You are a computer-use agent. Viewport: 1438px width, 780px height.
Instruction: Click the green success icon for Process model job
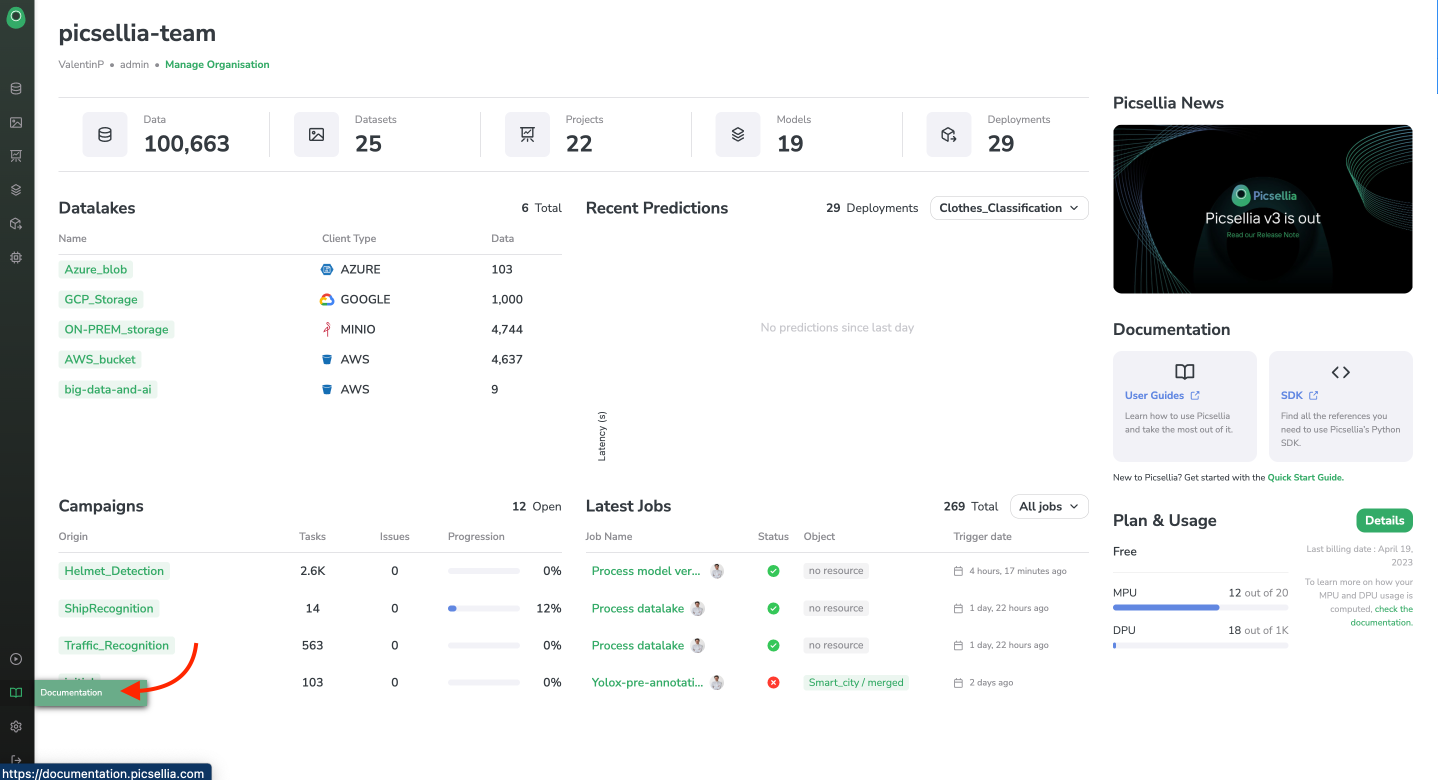pyautogui.click(x=773, y=571)
